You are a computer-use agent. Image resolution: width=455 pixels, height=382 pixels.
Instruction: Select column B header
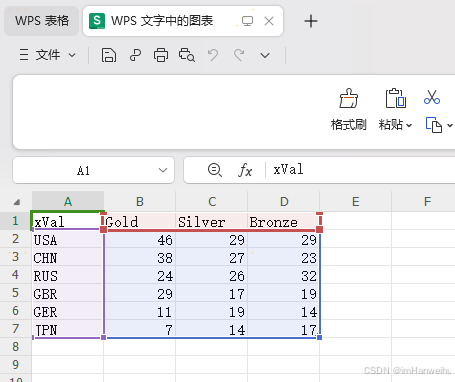point(140,201)
